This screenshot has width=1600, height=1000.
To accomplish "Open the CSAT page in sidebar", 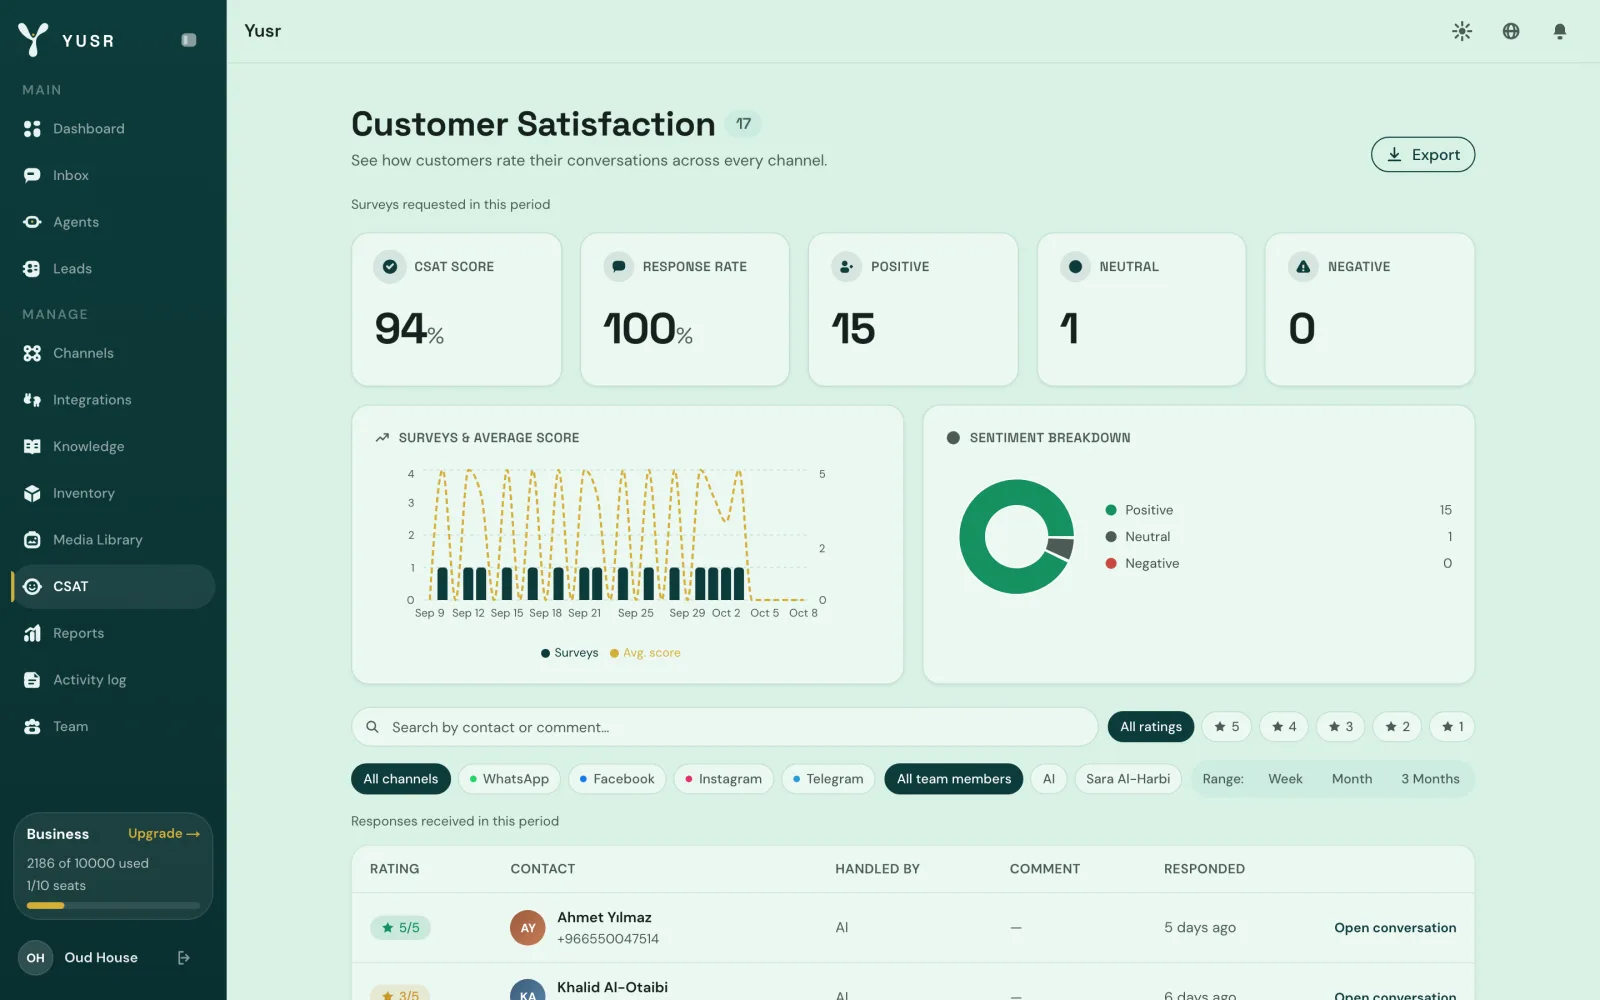I will pos(113,587).
